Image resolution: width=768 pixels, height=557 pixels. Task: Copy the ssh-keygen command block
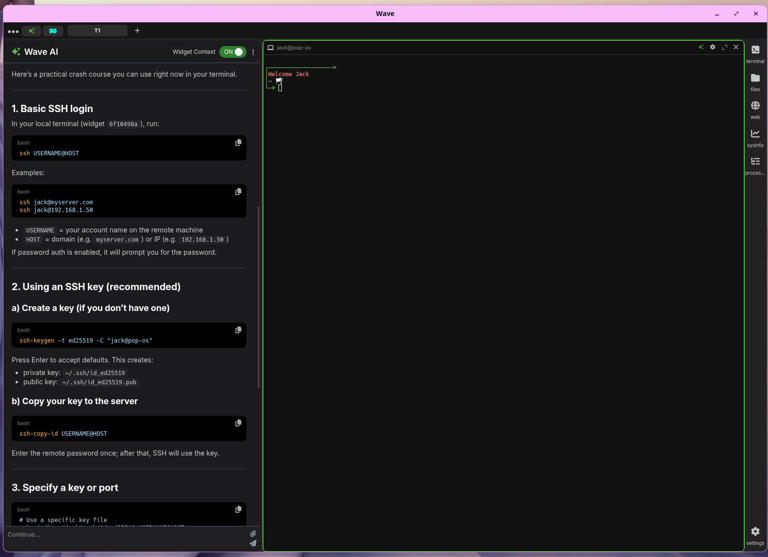[238, 330]
